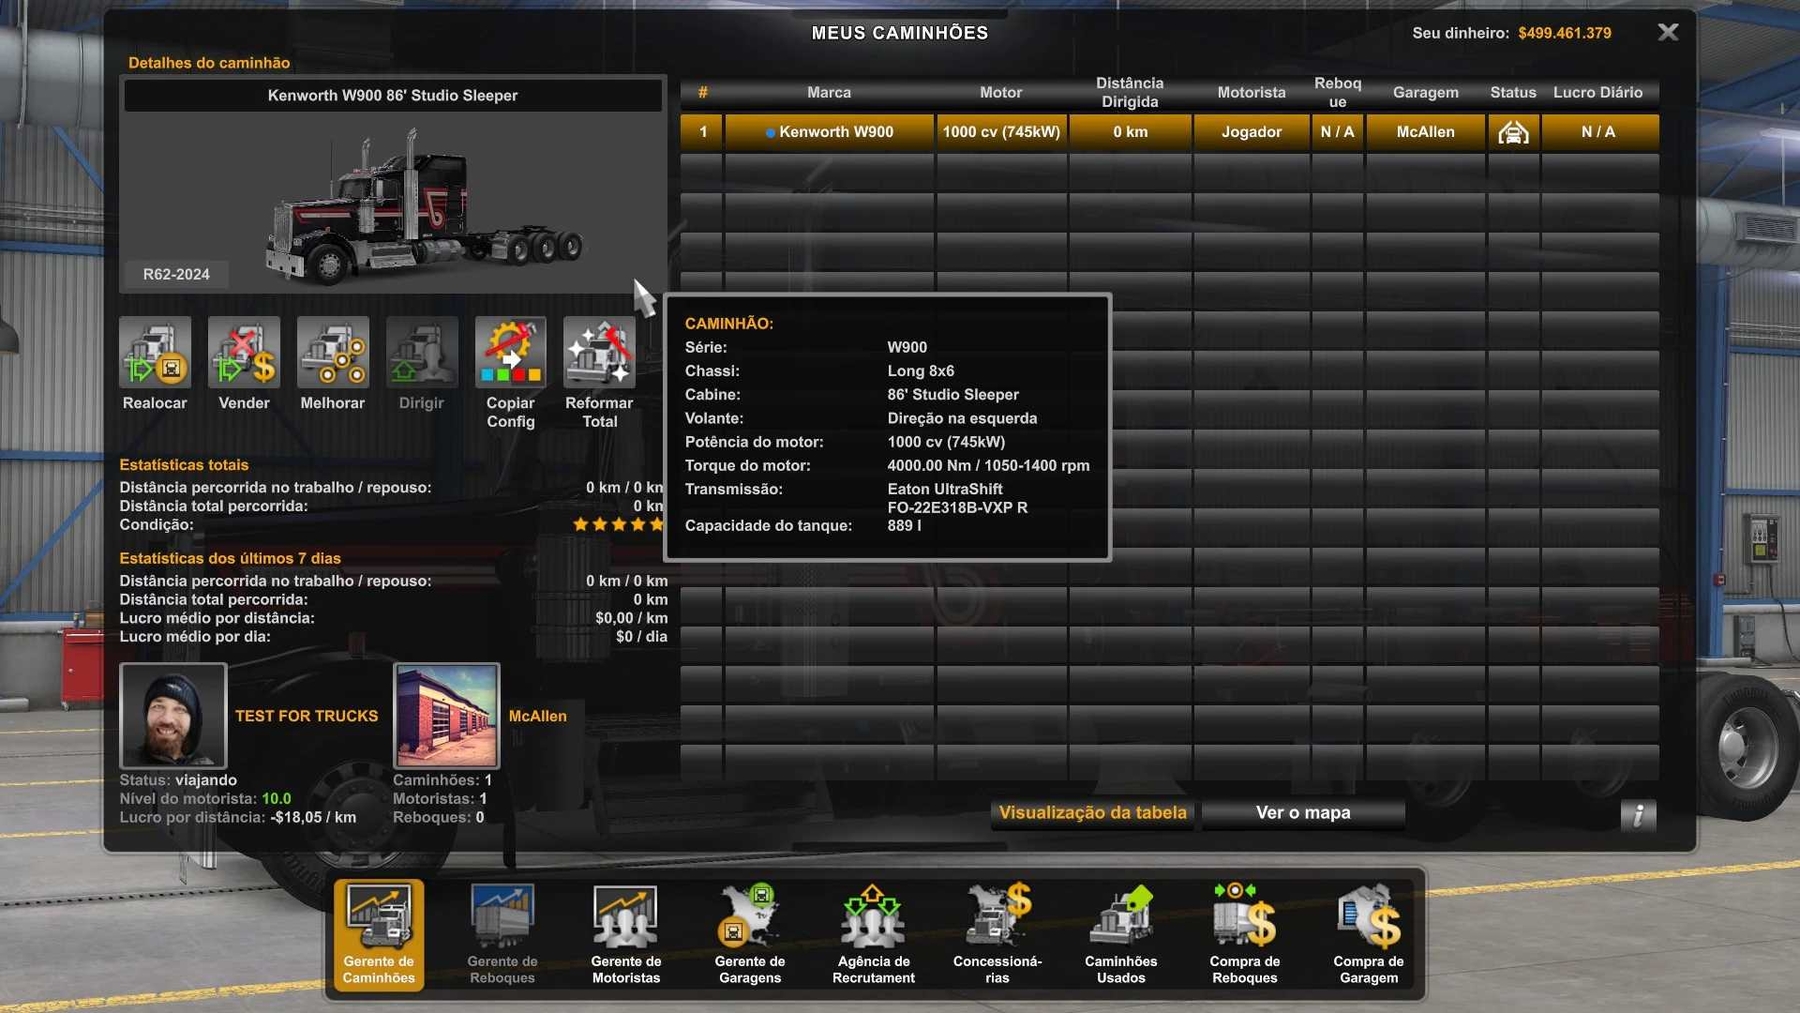This screenshot has width=1800, height=1013.
Task: Switch to Ver o mapa view
Action: [1303, 813]
